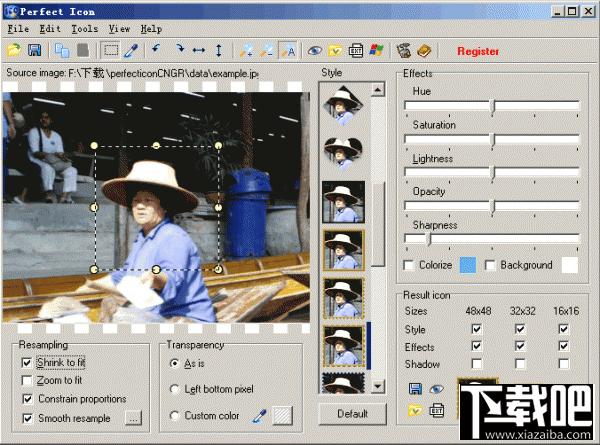Select Custom color transparency option
Image resolution: width=600 pixels, height=445 pixels.
174,416
